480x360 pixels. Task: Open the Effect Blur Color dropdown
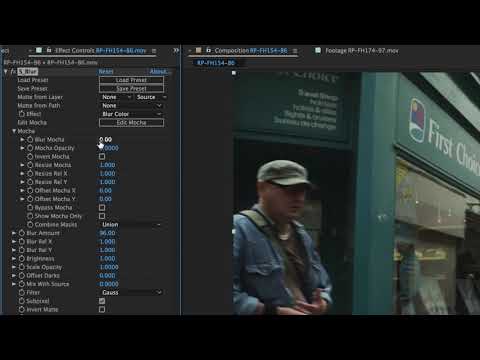[x=131, y=114]
